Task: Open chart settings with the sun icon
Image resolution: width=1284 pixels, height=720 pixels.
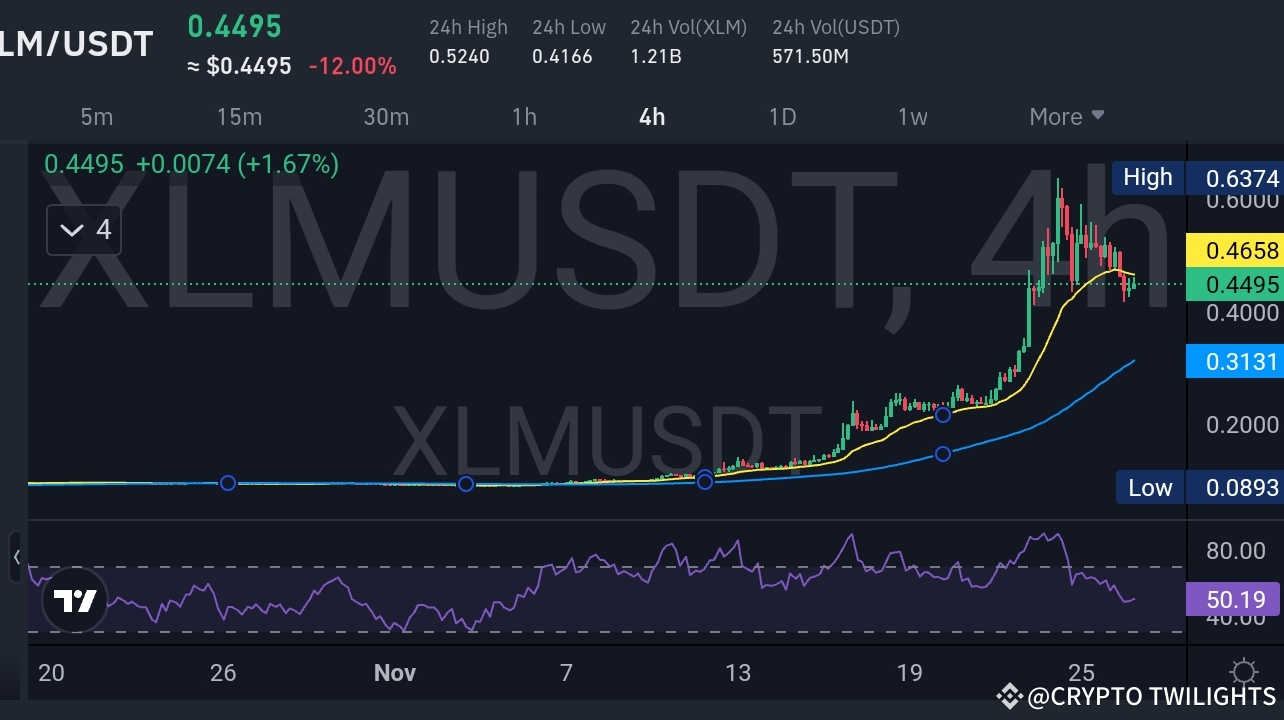Action: (x=1243, y=672)
